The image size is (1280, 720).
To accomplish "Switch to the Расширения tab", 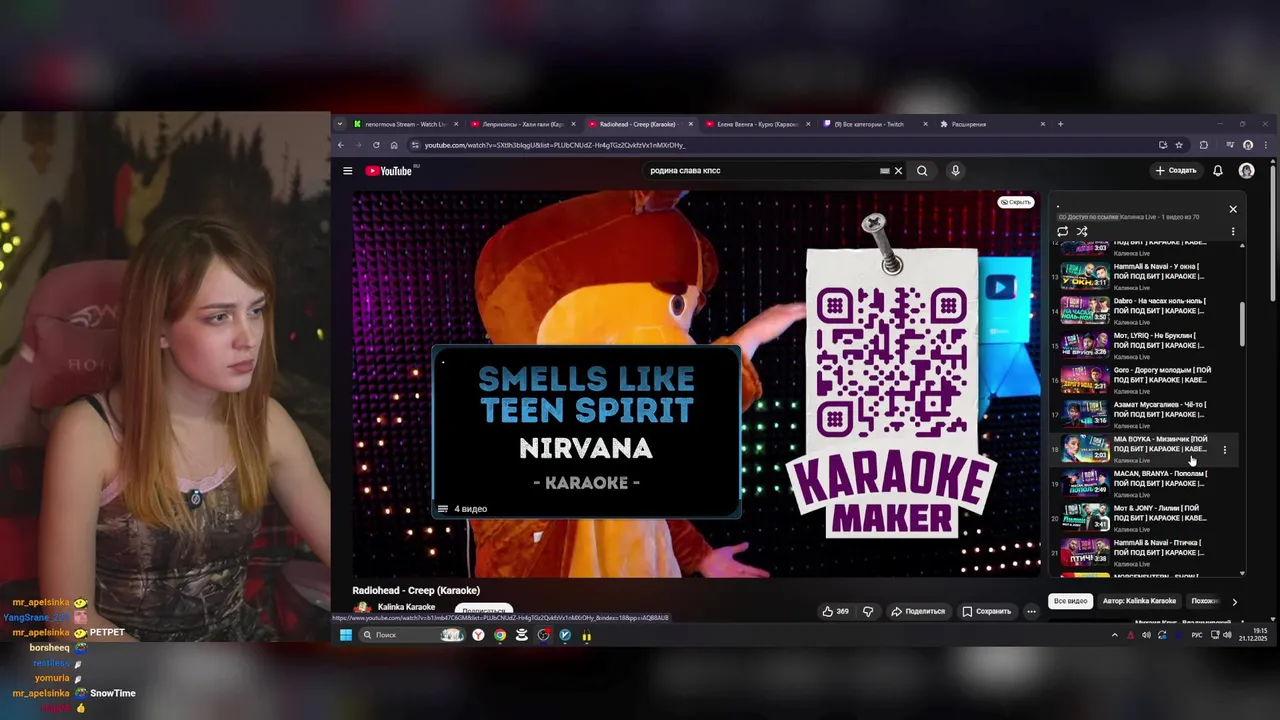I will point(990,124).
